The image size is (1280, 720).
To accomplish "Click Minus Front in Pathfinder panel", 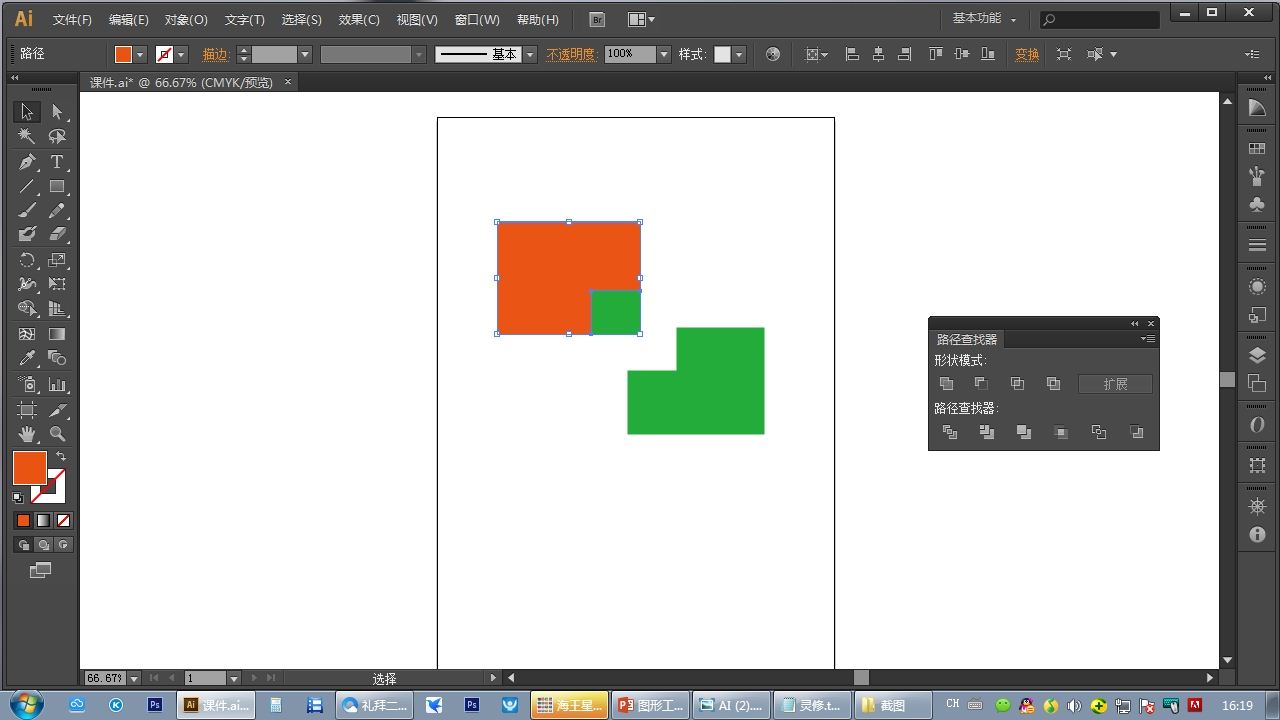I will click(981, 384).
